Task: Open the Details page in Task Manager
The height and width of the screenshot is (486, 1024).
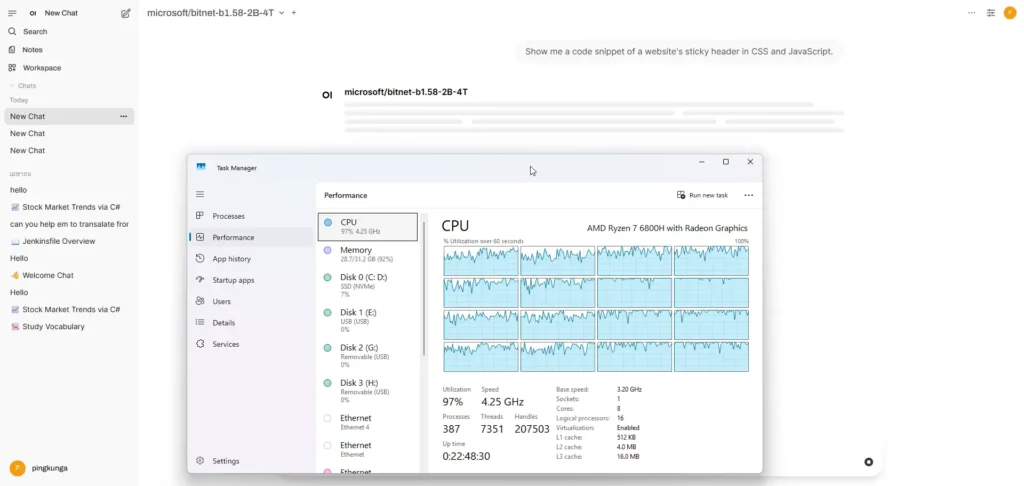Action: pos(251,323)
